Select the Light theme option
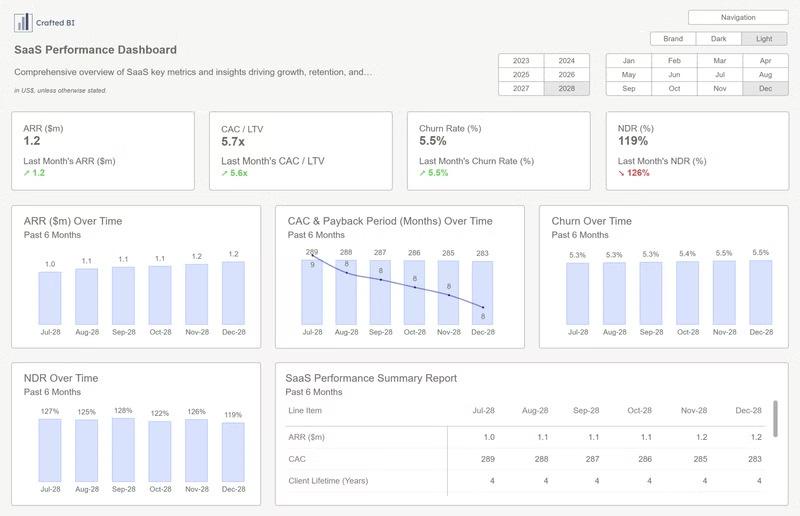This screenshot has width=800, height=516. coord(764,39)
